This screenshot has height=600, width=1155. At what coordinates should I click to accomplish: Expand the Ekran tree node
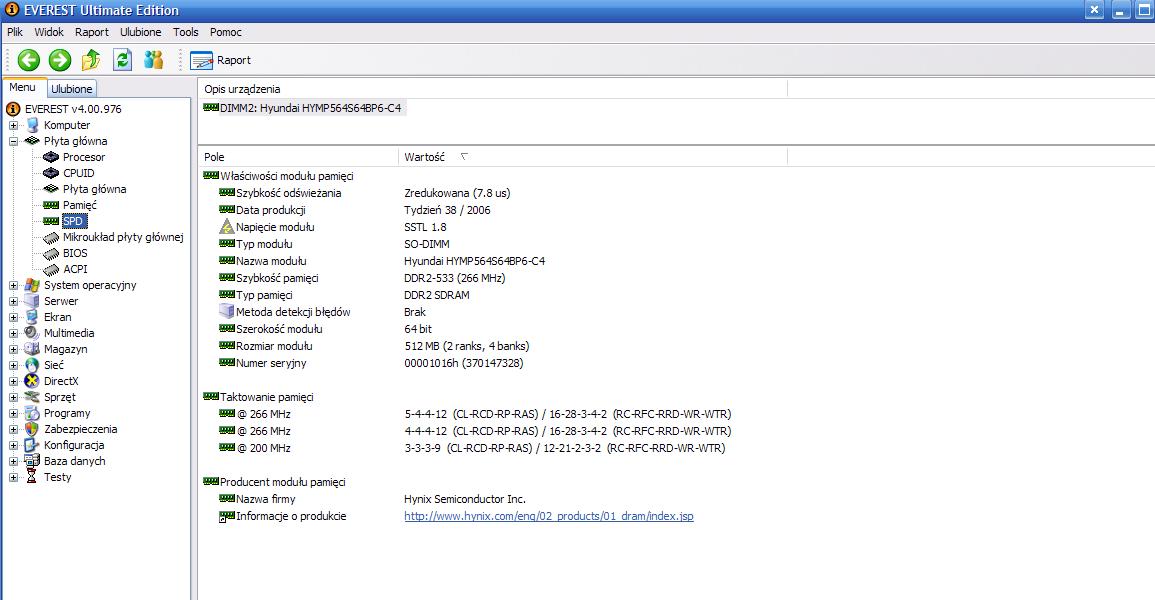pyautogui.click(x=13, y=317)
